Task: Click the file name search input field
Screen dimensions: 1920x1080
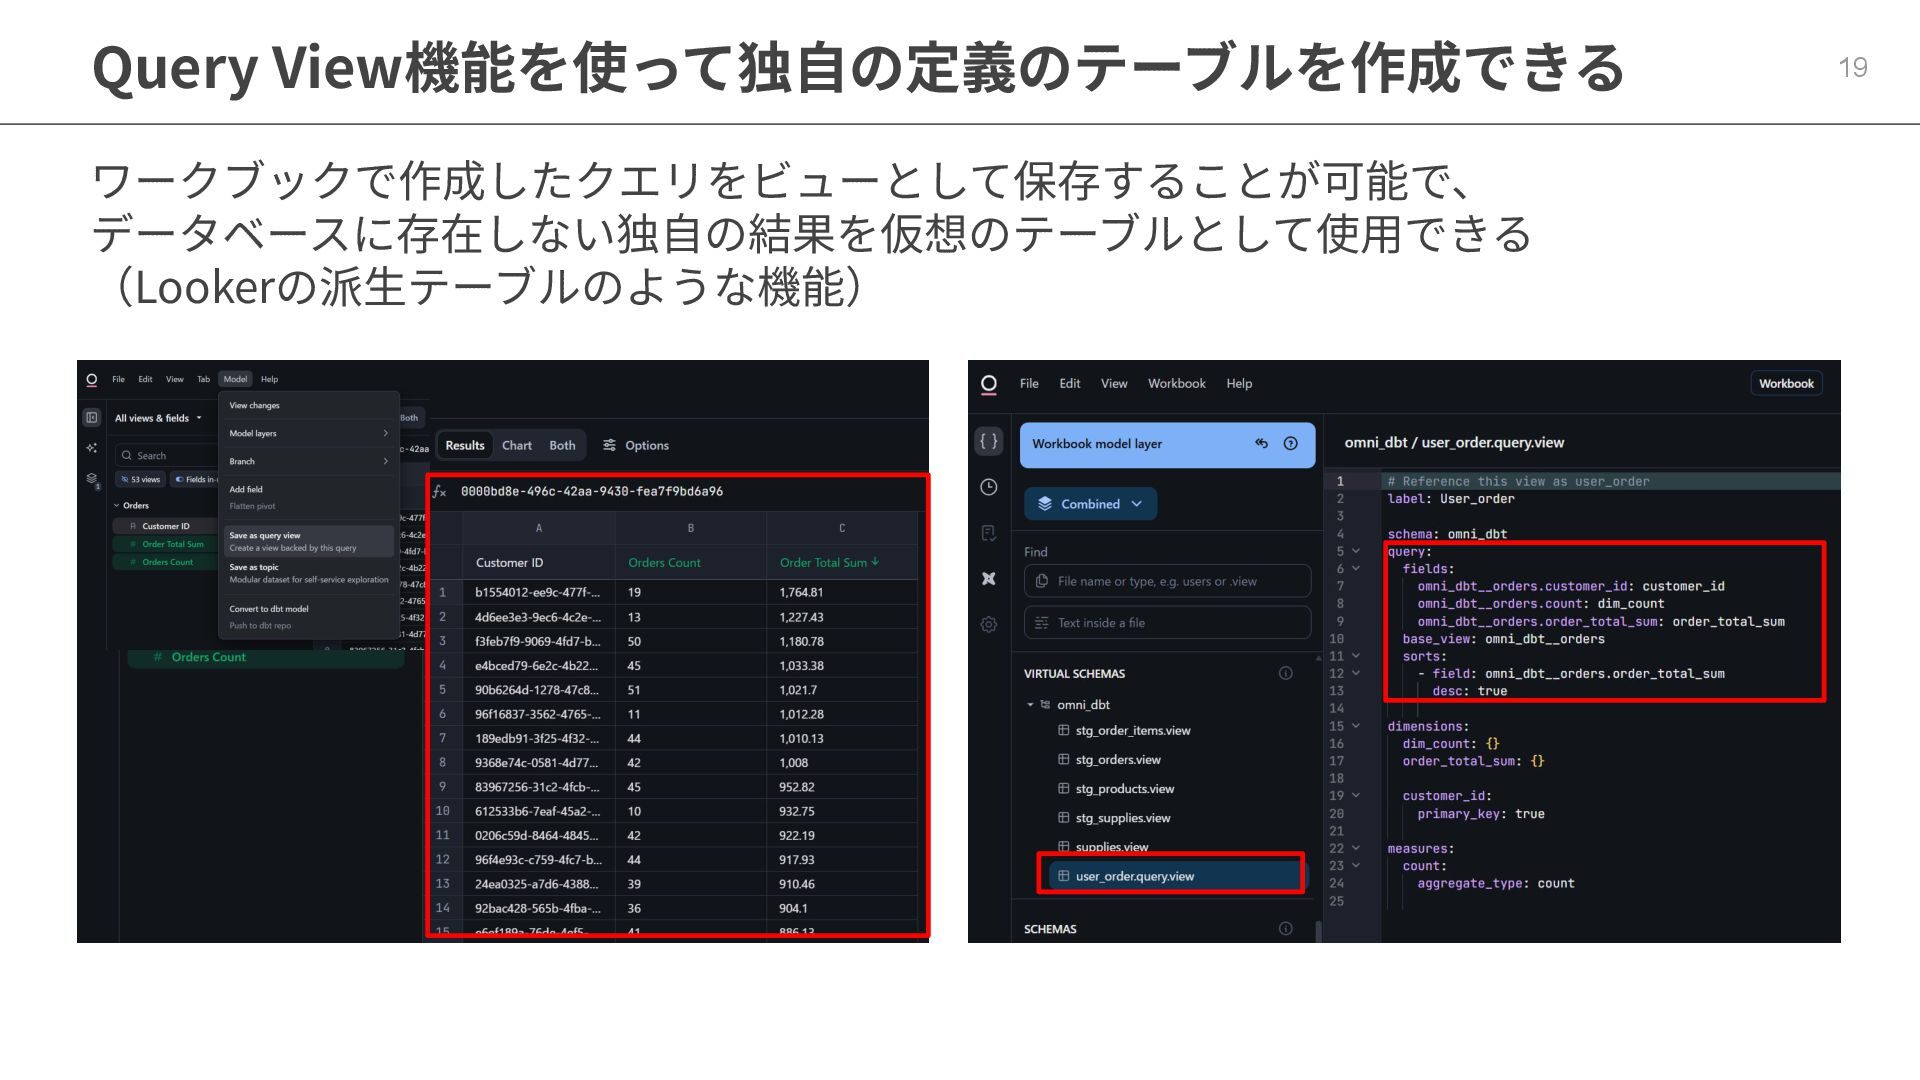Action: pos(1167,581)
